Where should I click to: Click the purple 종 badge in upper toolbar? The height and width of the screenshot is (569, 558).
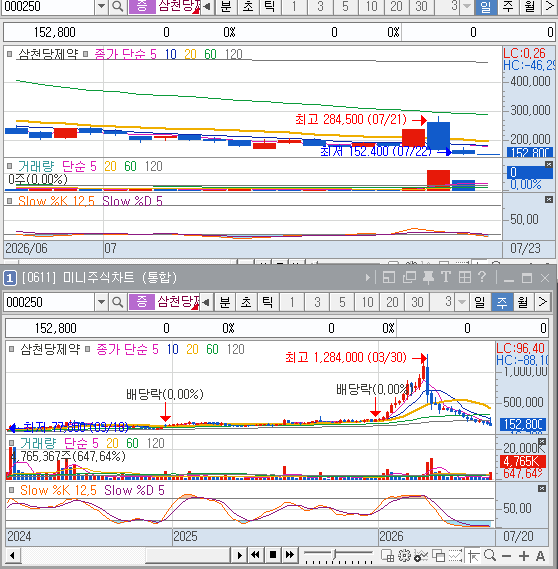coord(141,6)
